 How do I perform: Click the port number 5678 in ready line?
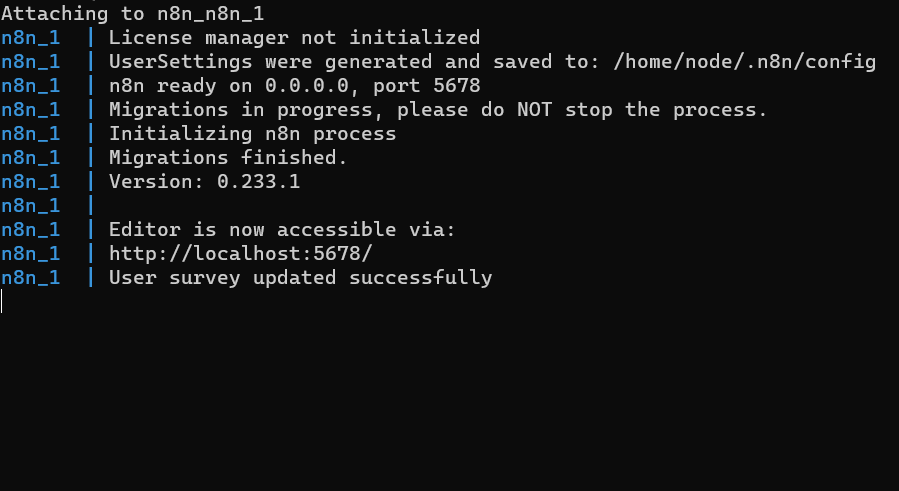point(456,86)
